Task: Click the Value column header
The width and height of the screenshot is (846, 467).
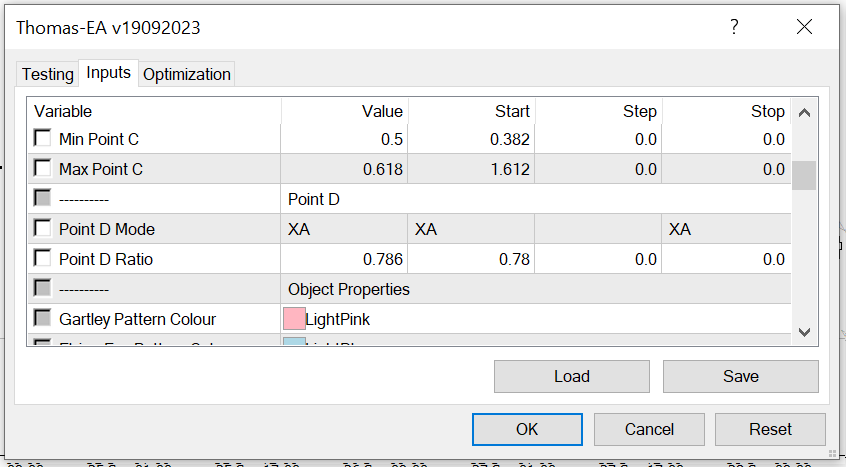Action: [345, 111]
